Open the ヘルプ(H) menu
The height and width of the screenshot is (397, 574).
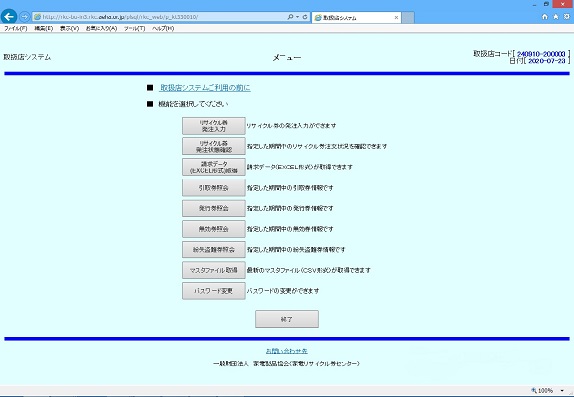(163, 29)
